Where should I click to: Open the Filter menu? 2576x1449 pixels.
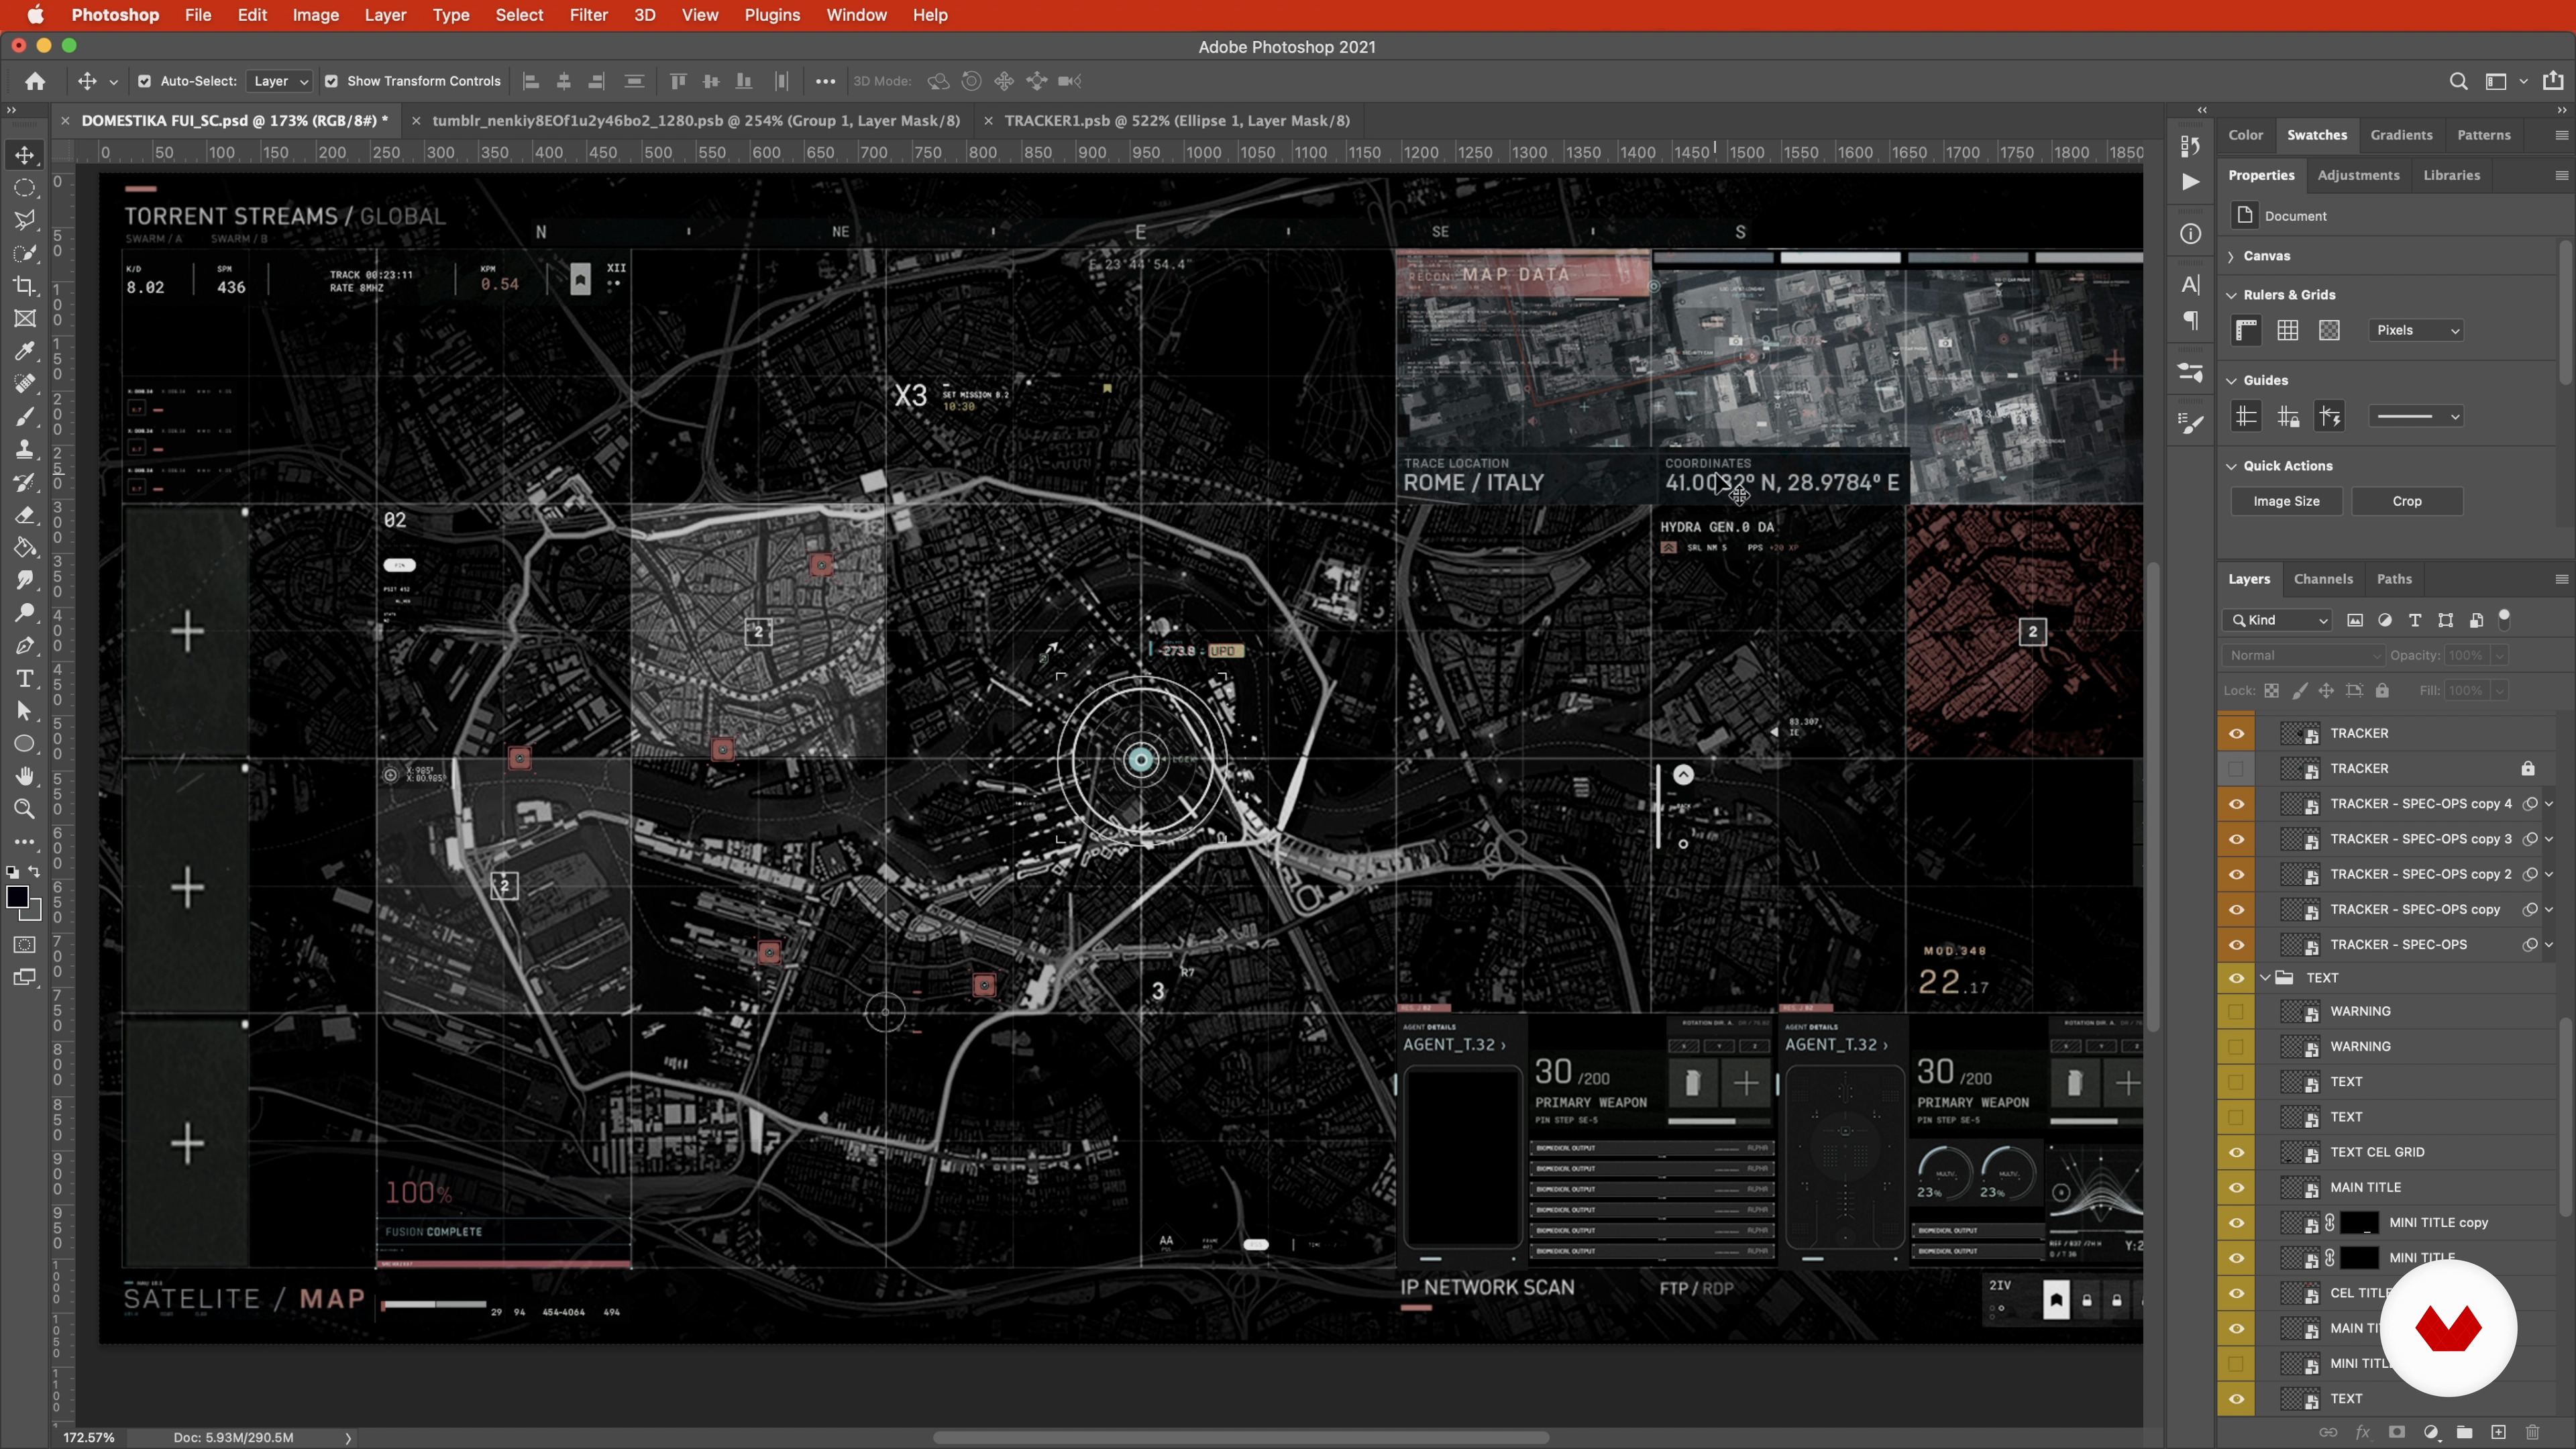588,15
